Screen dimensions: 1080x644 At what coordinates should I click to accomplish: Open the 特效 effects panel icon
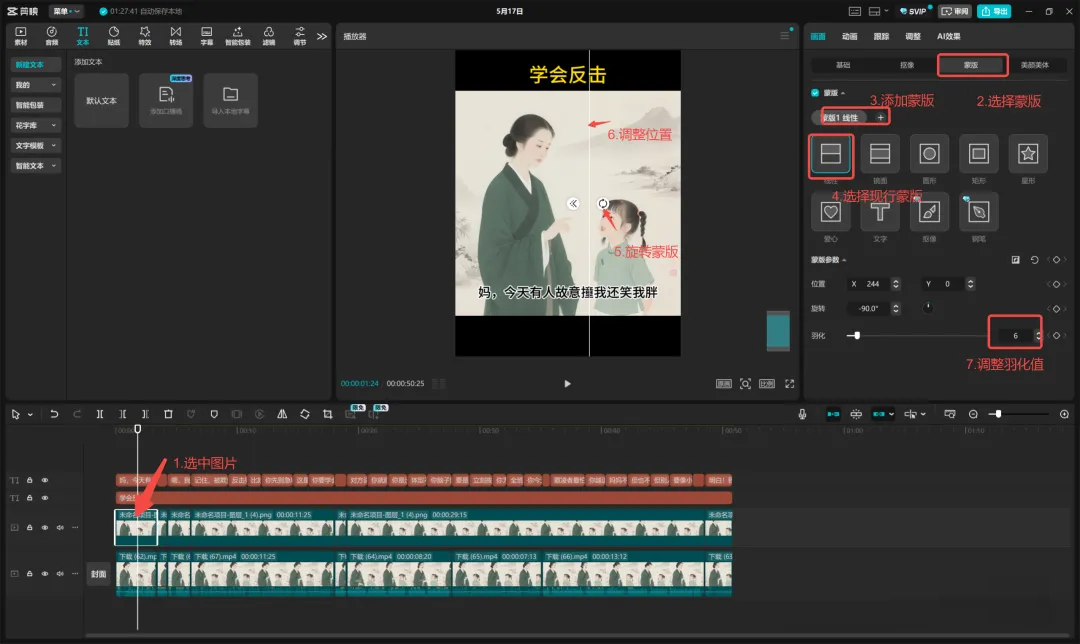click(145, 36)
